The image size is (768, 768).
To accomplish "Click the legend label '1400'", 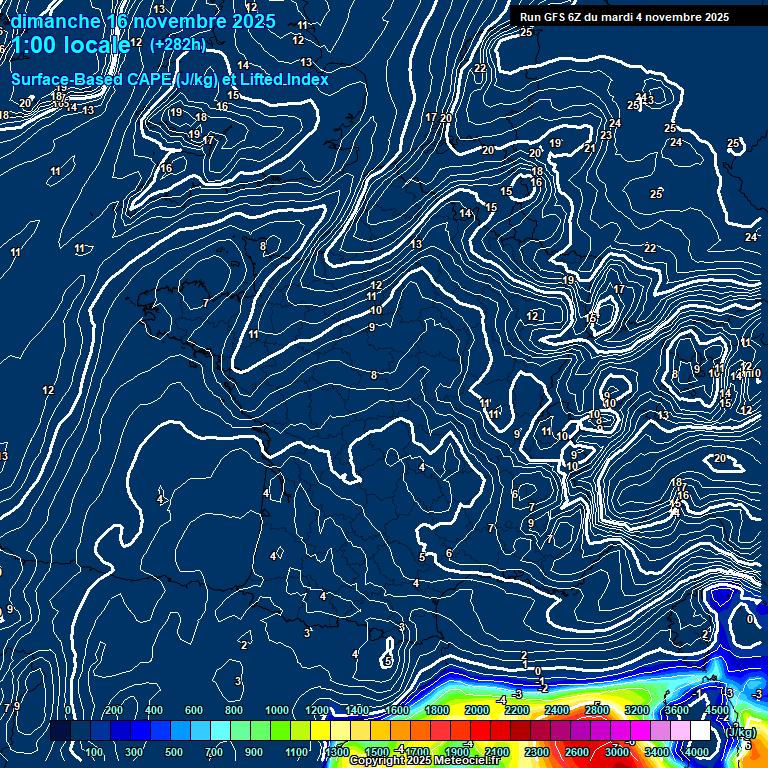I will coord(357,710).
